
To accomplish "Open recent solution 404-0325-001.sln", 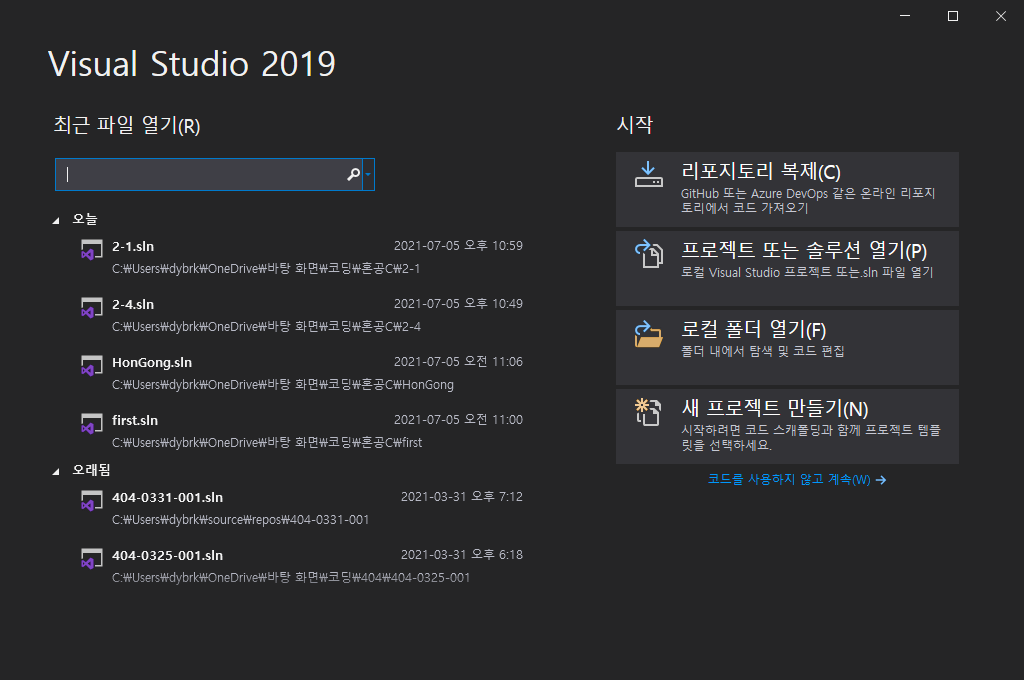I will pos(300,566).
